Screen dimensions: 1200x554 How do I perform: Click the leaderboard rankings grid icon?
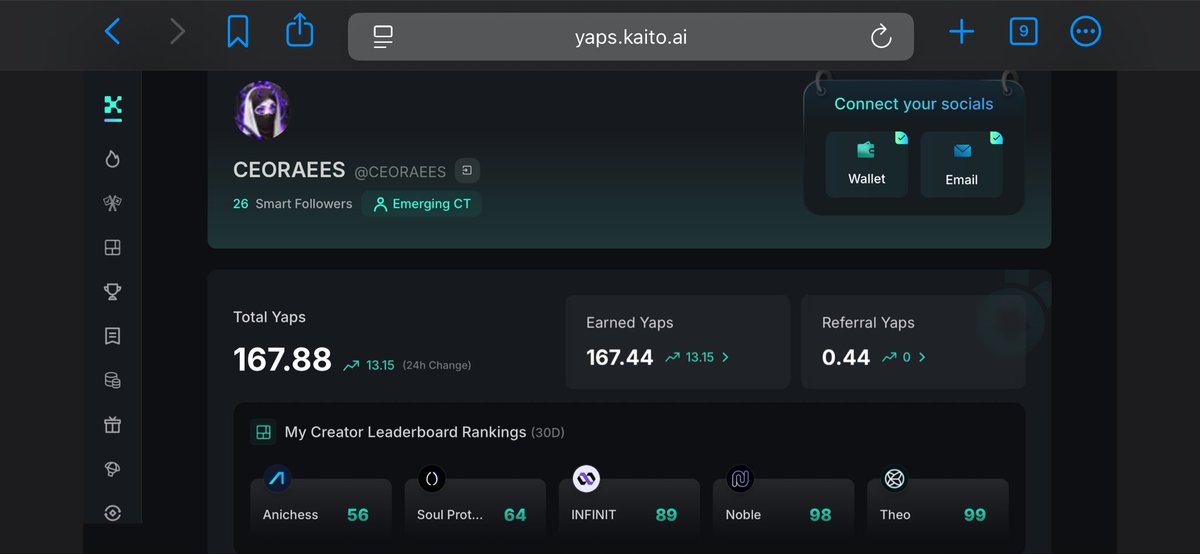point(263,433)
